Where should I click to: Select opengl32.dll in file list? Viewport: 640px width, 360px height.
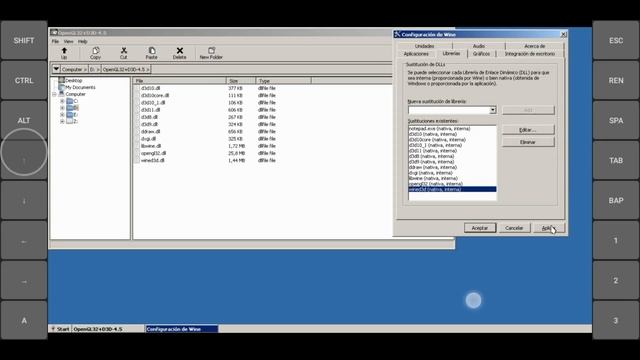[153, 153]
